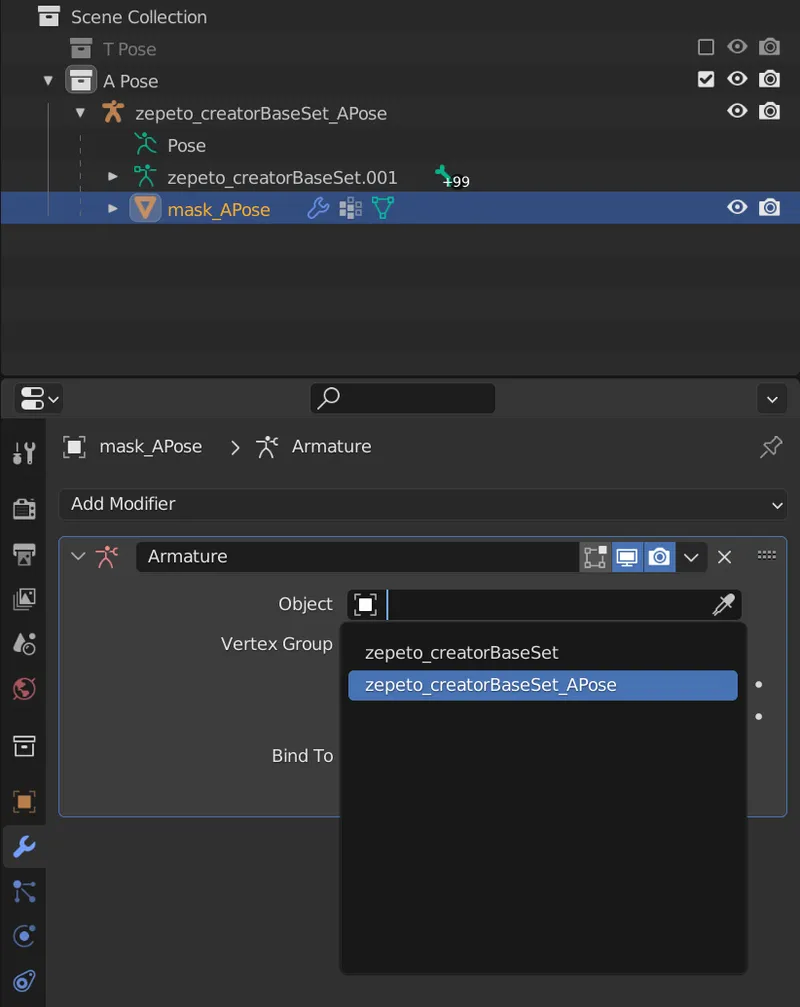Toggle Armature modifier edit mode display
The image size is (800, 1007).
point(595,557)
